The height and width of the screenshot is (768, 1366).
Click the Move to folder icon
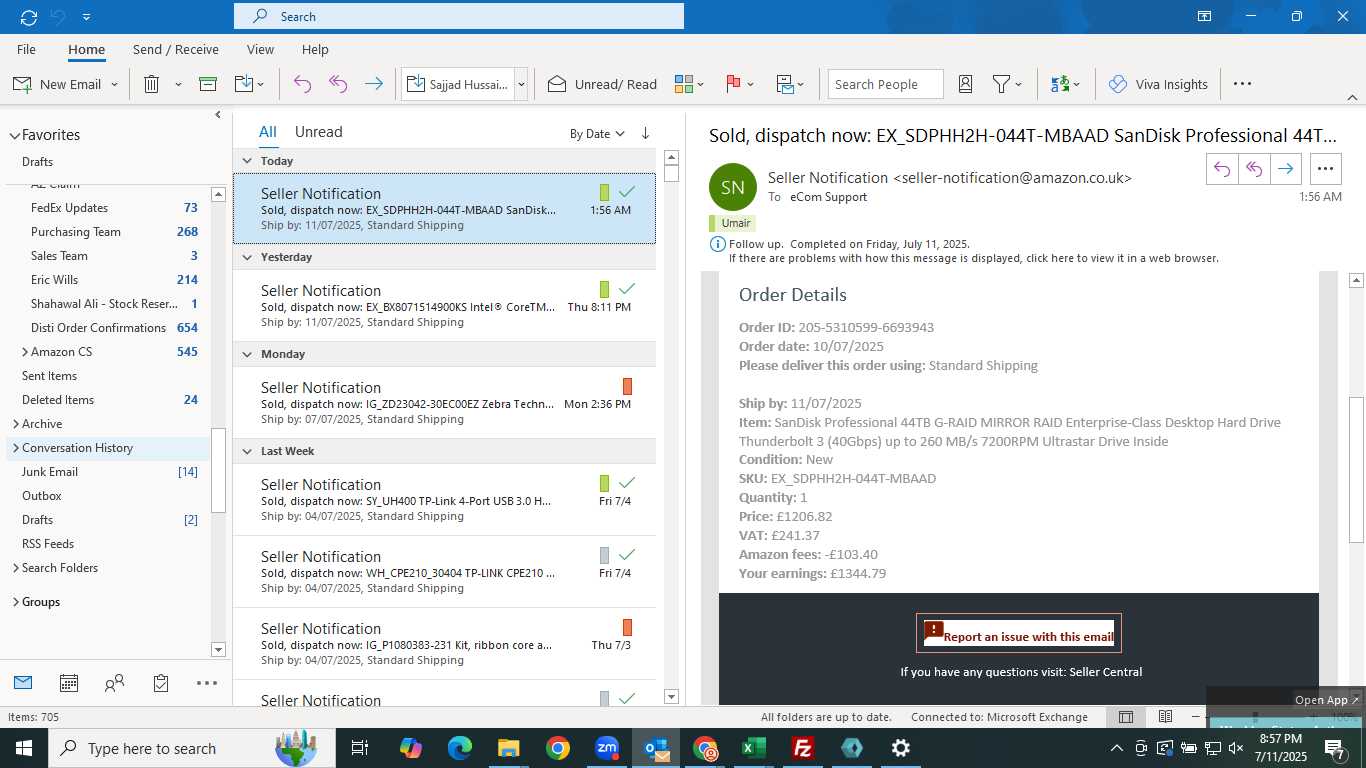tap(244, 84)
